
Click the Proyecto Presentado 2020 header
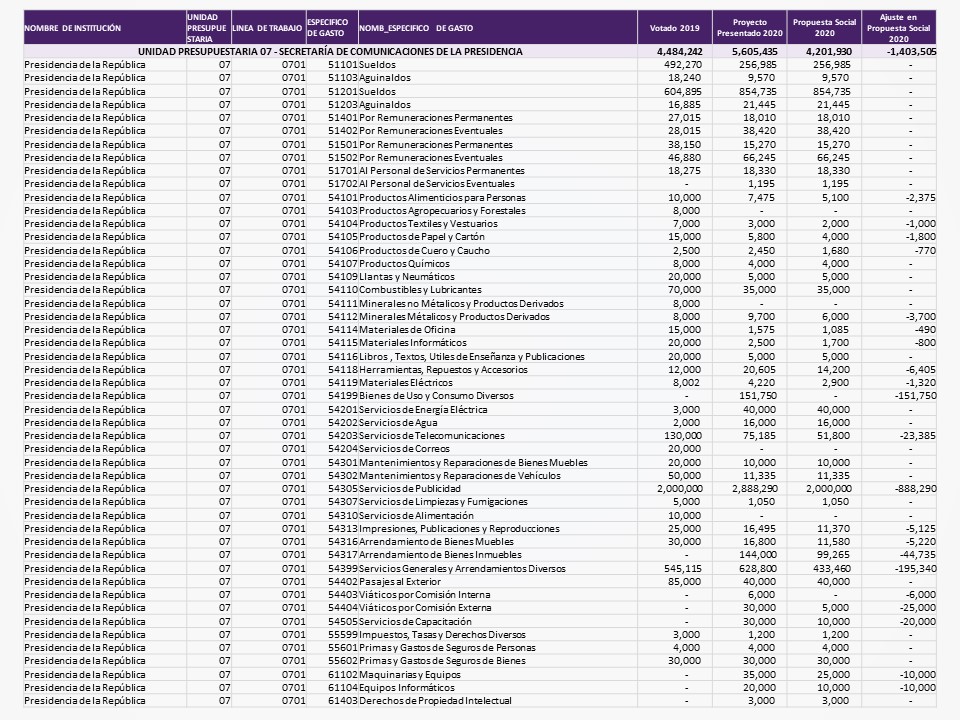pos(750,27)
